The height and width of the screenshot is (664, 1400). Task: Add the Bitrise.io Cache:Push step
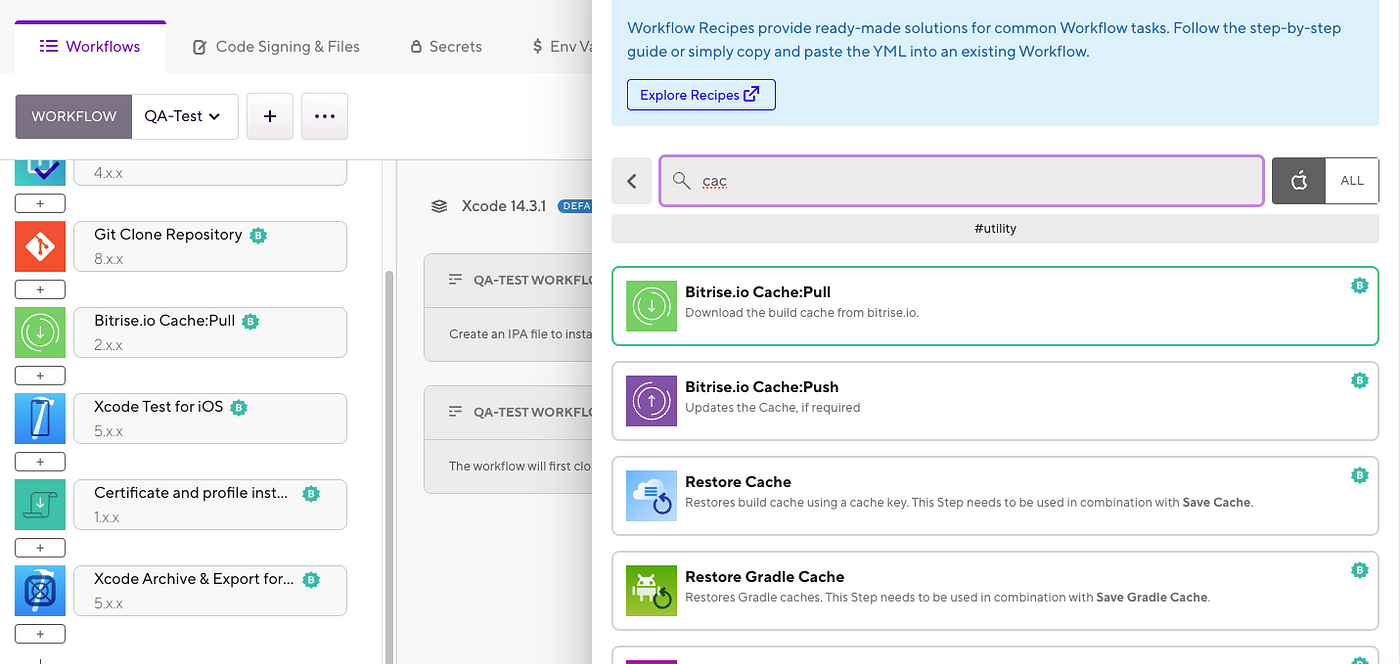tap(995, 401)
